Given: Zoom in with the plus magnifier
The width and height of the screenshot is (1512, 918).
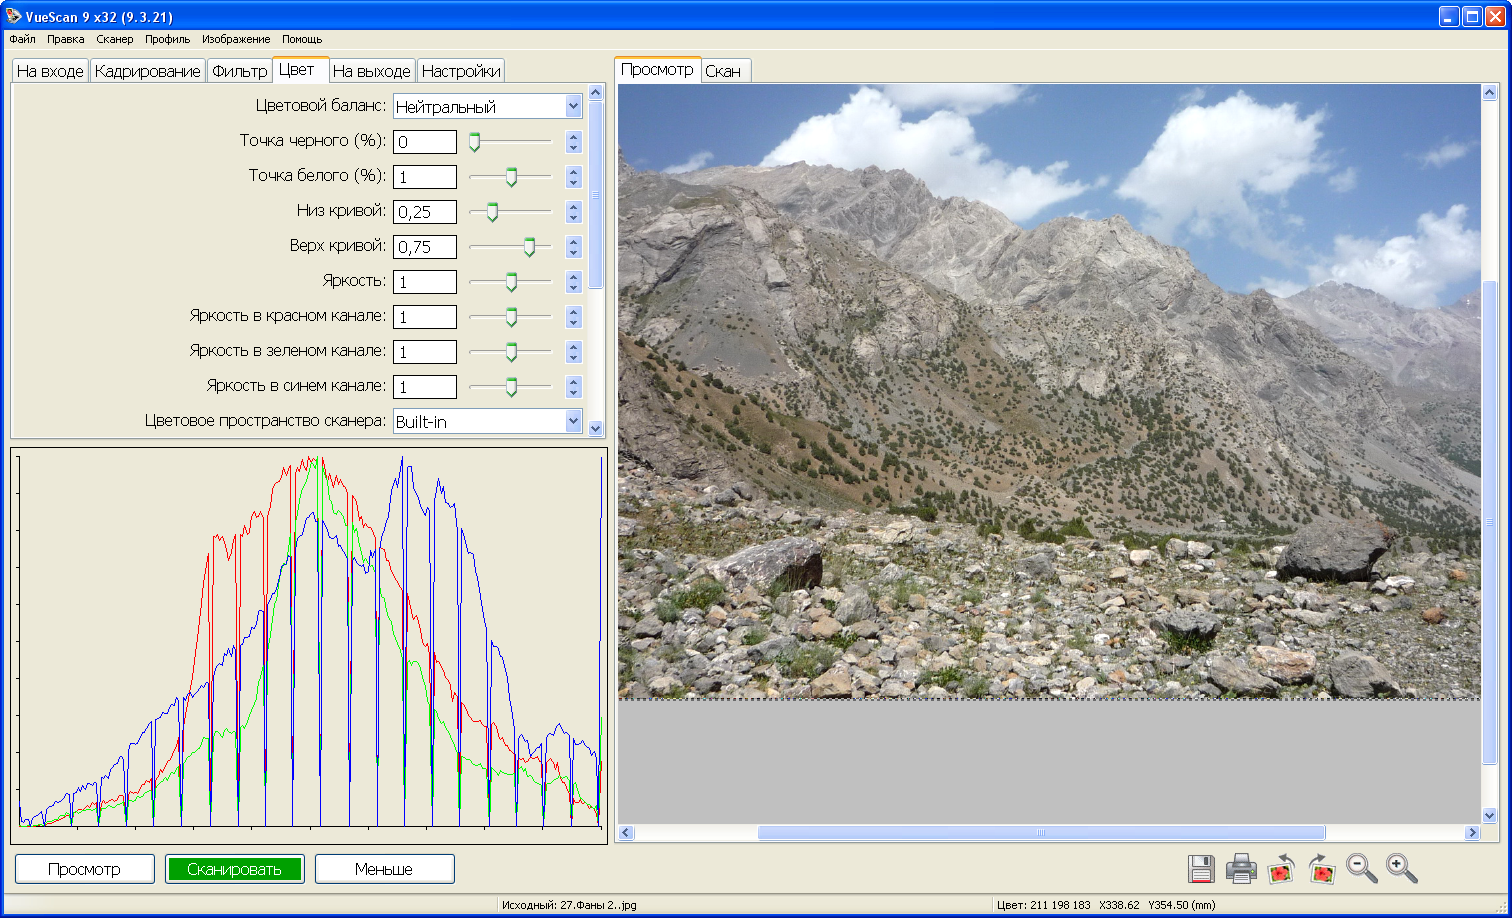Looking at the screenshot, I should [x=1402, y=869].
